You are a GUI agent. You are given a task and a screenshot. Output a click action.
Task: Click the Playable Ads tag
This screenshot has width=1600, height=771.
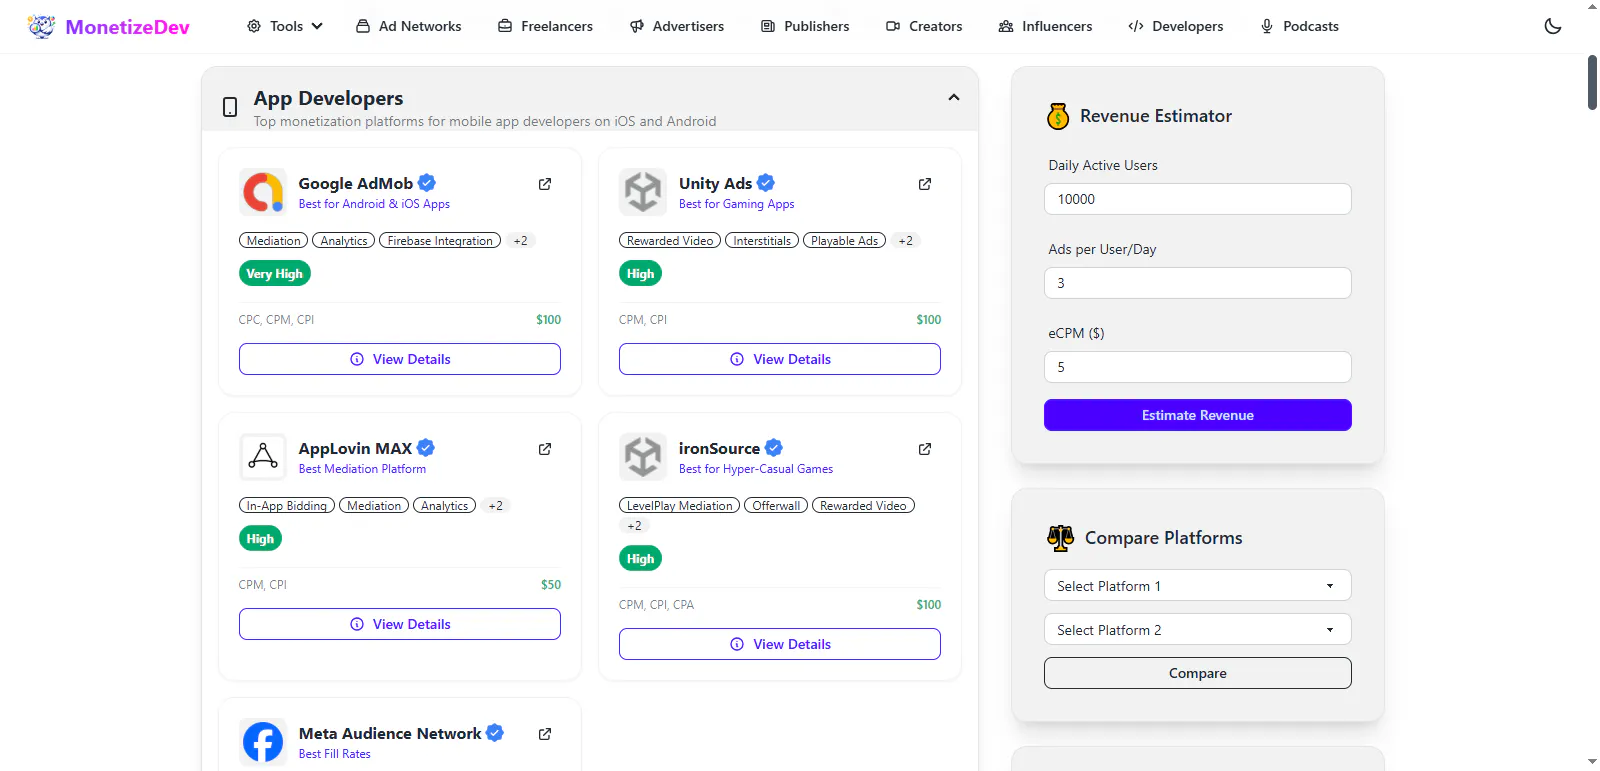coord(845,241)
